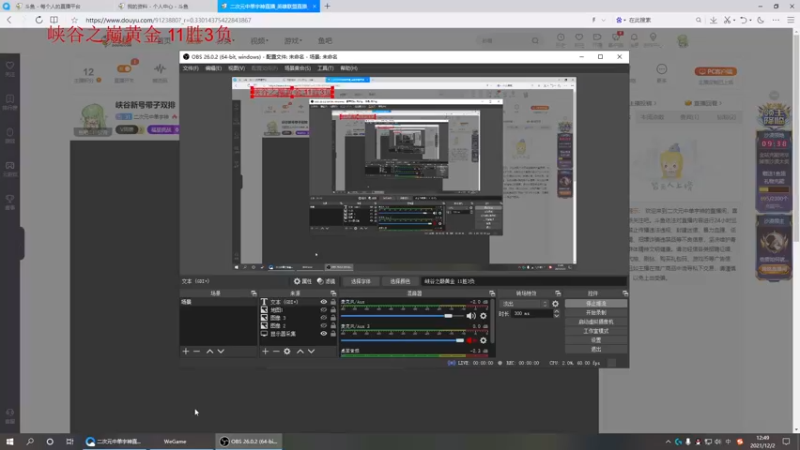Remove selected source with minus icon
The height and width of the screenshot is (450, 800).
(x=276, y=351)
